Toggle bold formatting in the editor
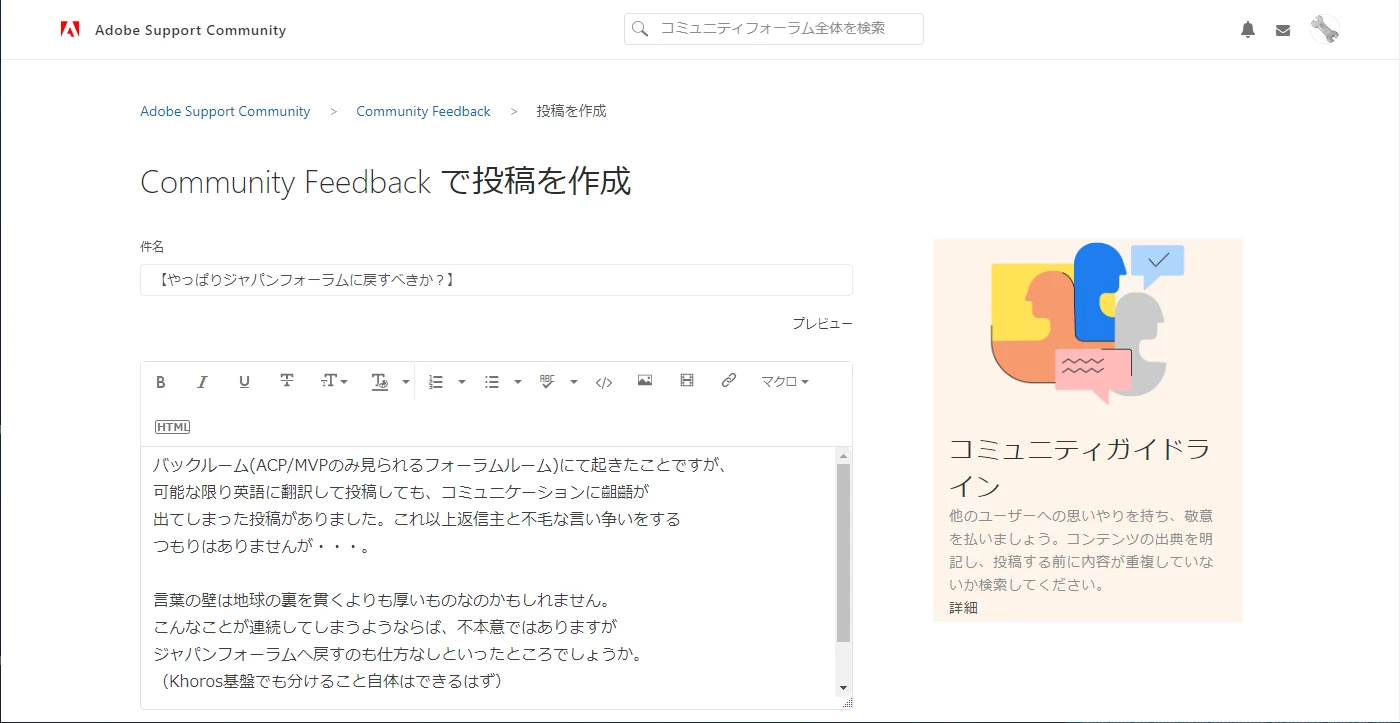 point(160,382)
